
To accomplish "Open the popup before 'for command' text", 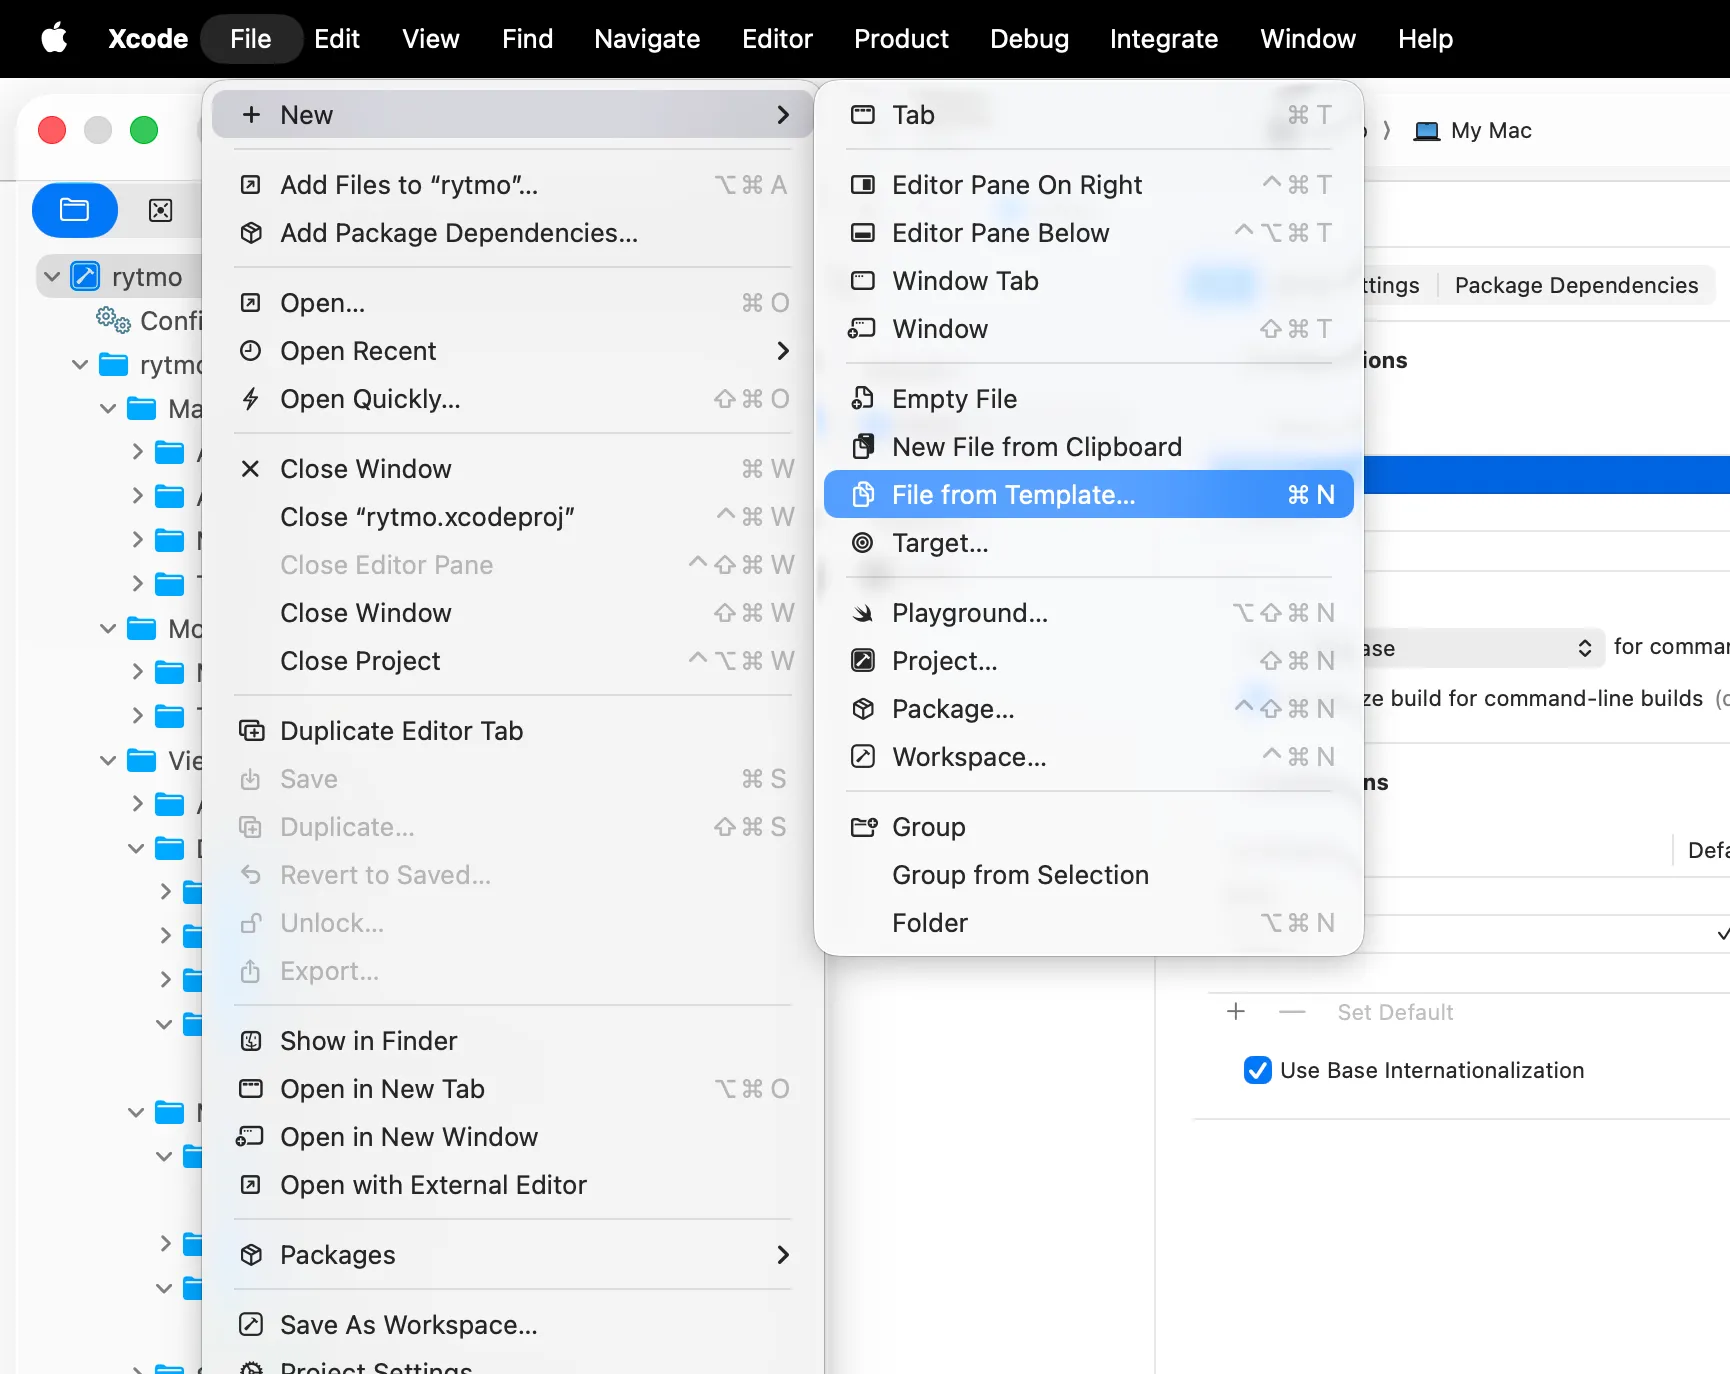I will pos(1480,648).
